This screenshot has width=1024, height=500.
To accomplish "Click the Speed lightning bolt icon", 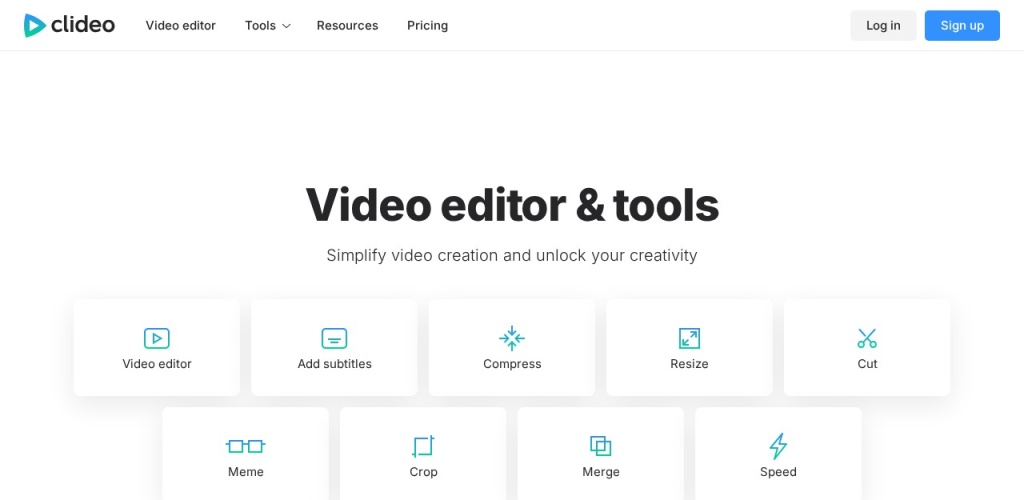I will (x=778, y=446).
